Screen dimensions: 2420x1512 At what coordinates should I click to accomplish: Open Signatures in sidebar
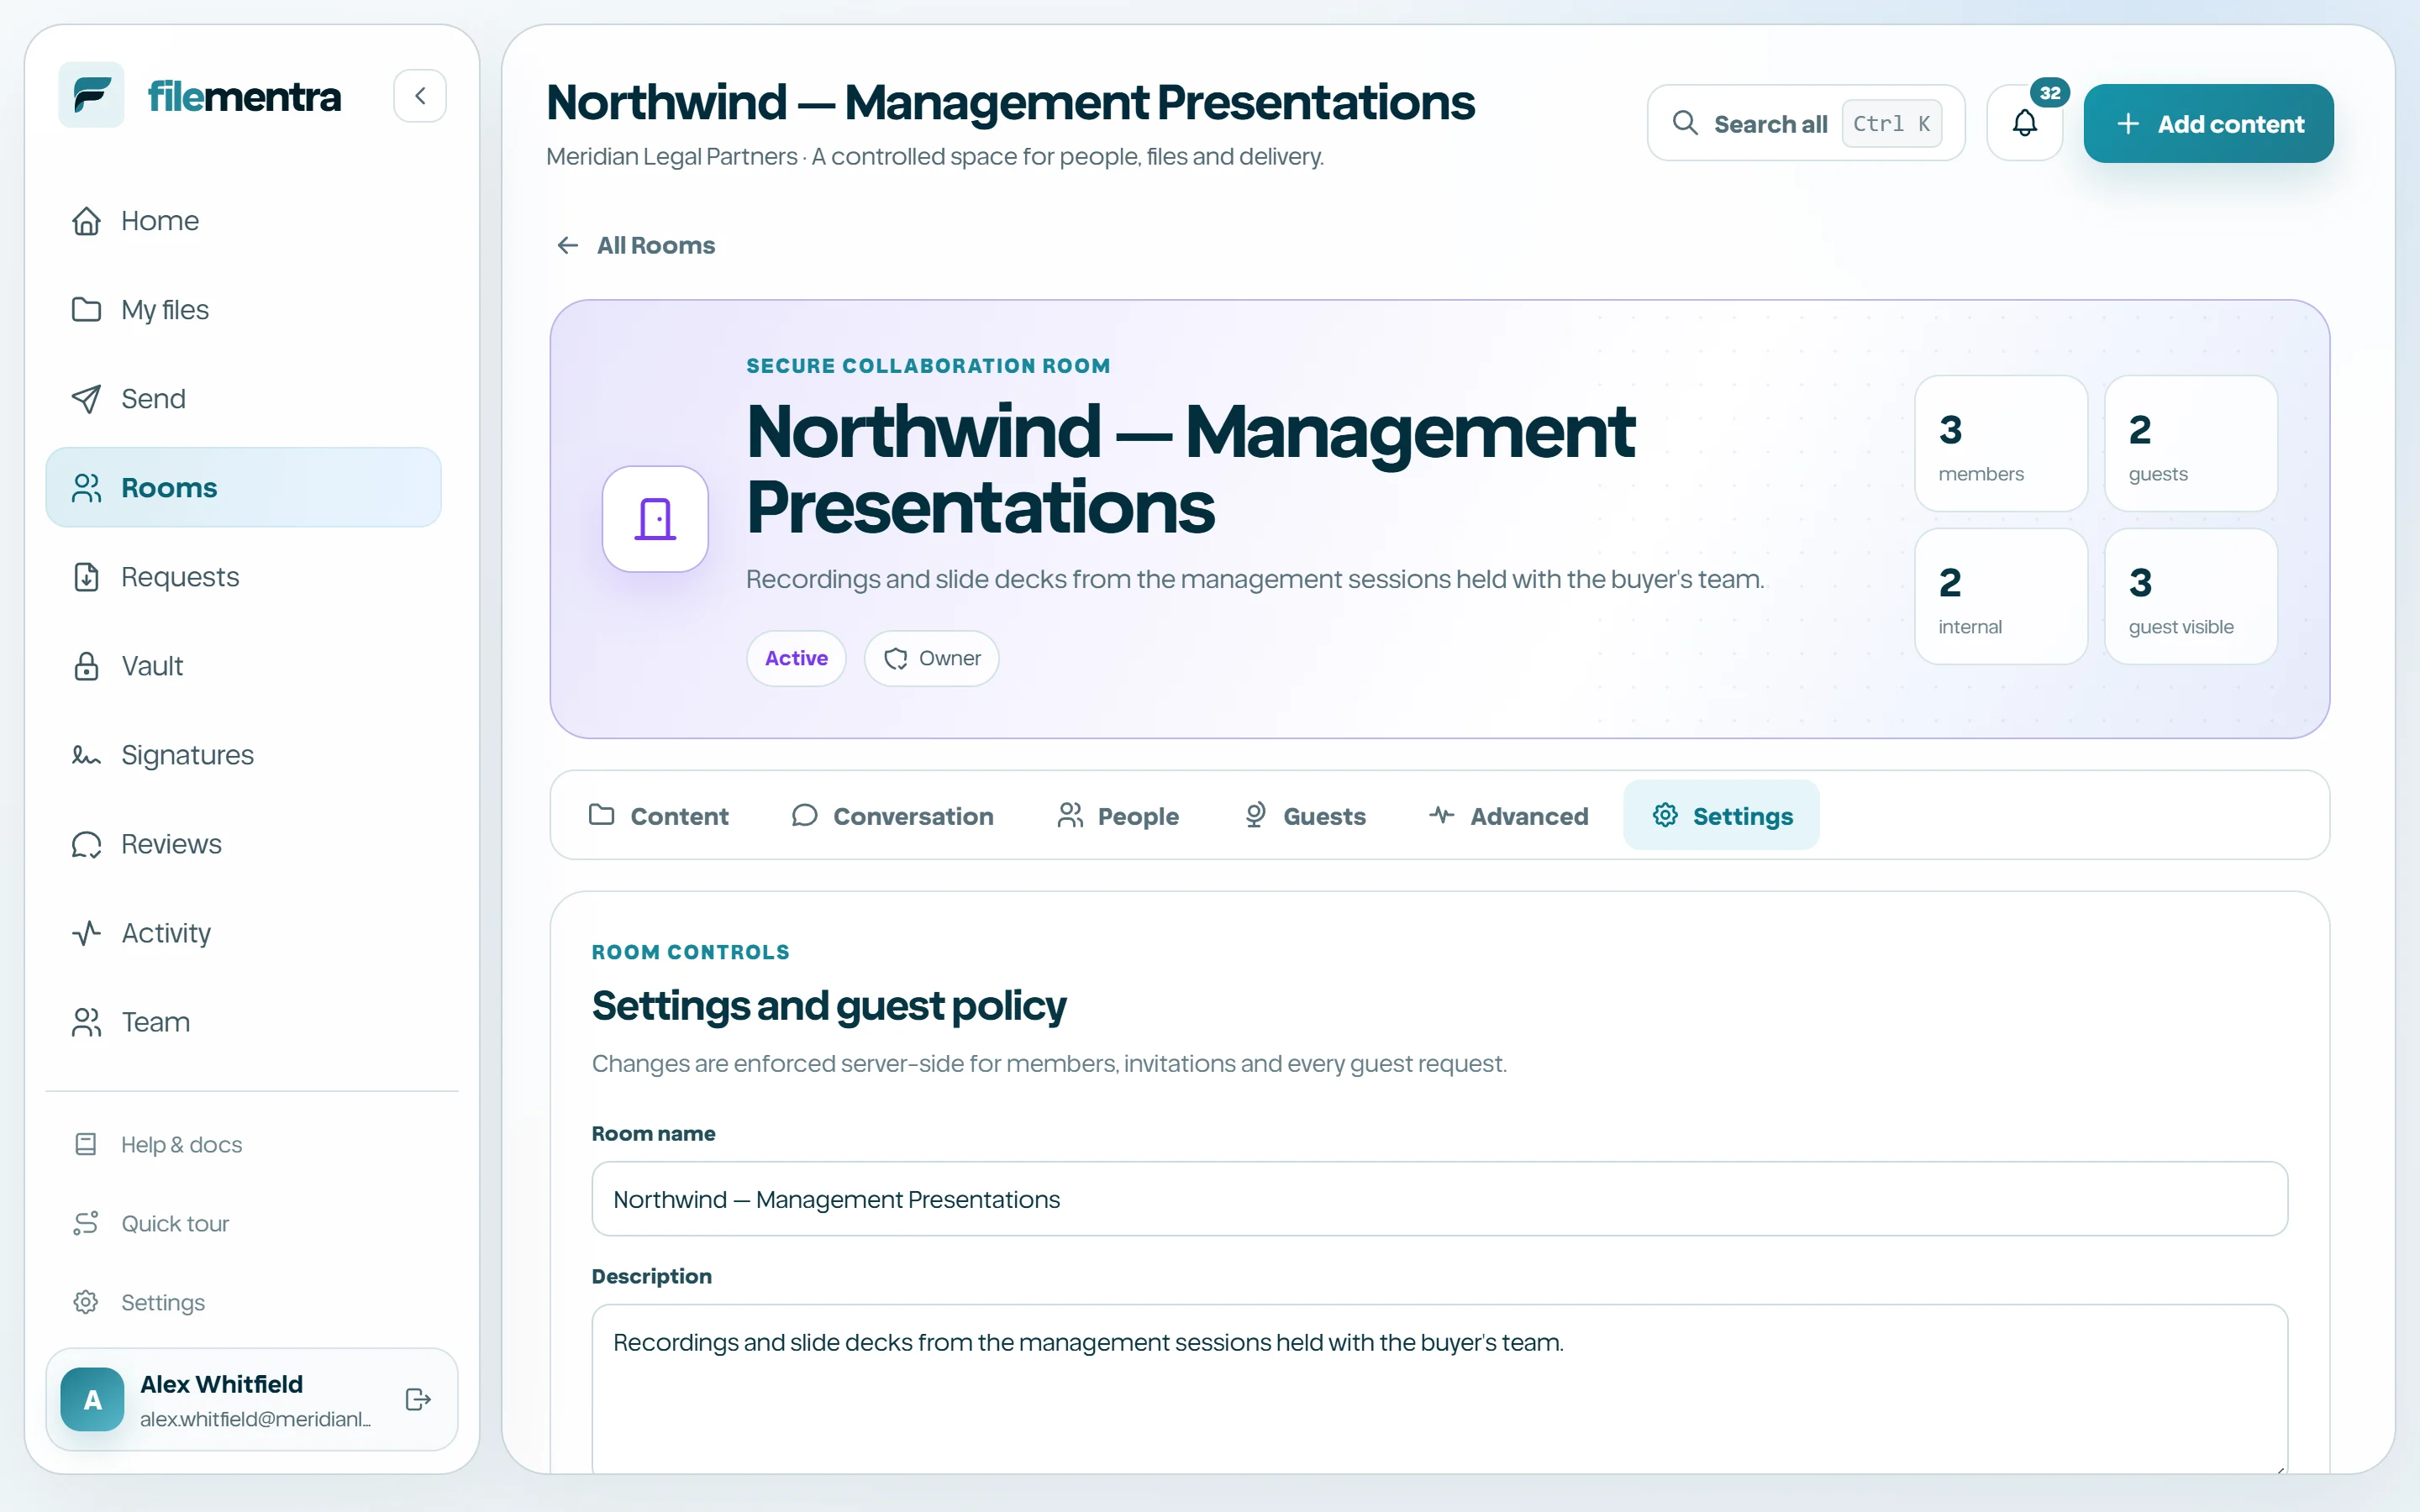tap(243, 754)
